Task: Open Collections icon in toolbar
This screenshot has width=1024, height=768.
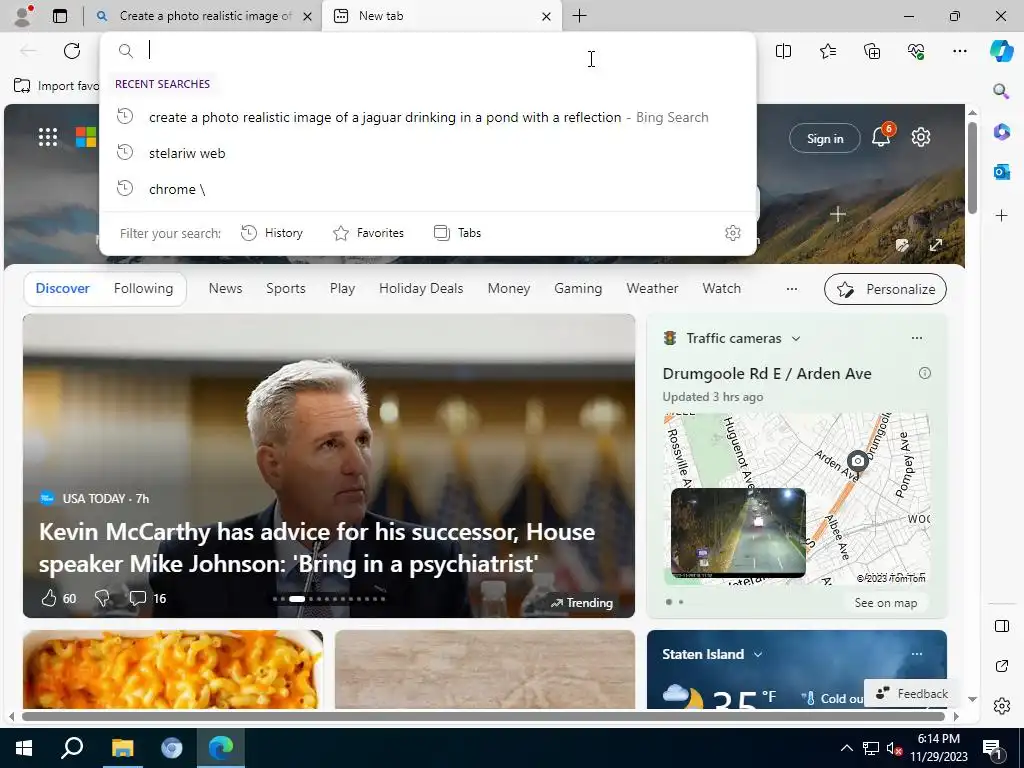Action: click(x=872, y=51)
